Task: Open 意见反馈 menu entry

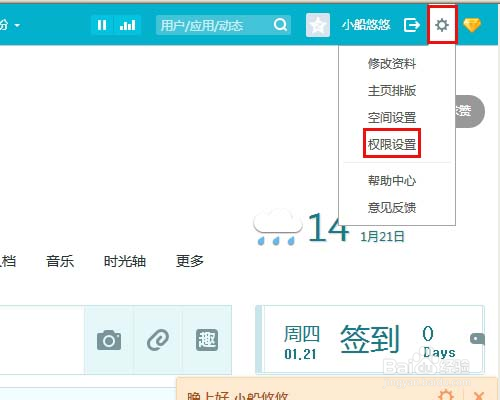Action: [392, 208]
